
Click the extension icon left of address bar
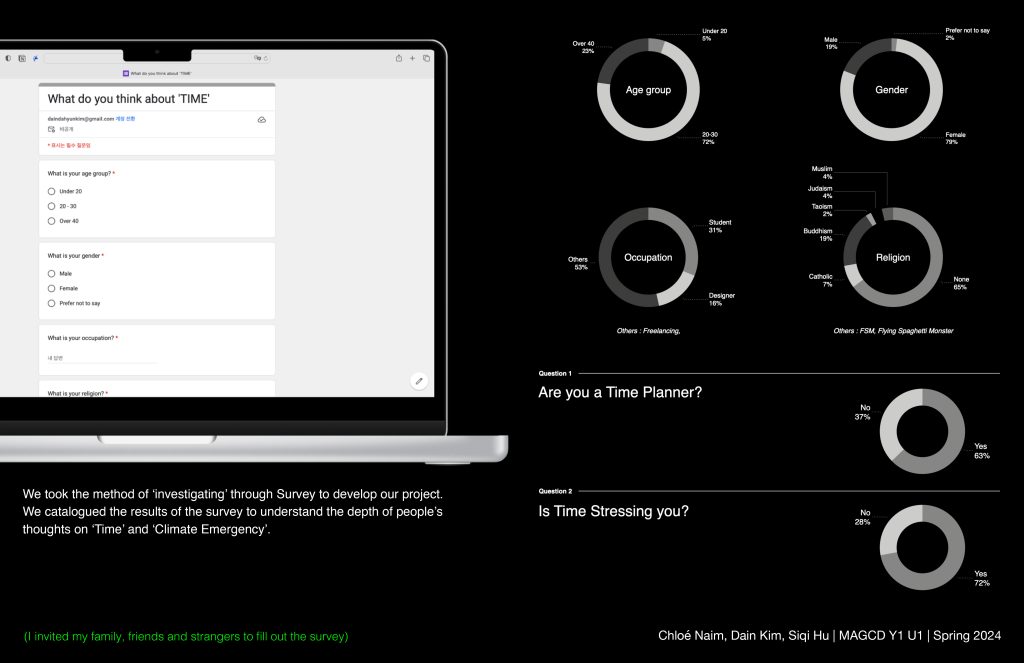(x=35, y=58)
